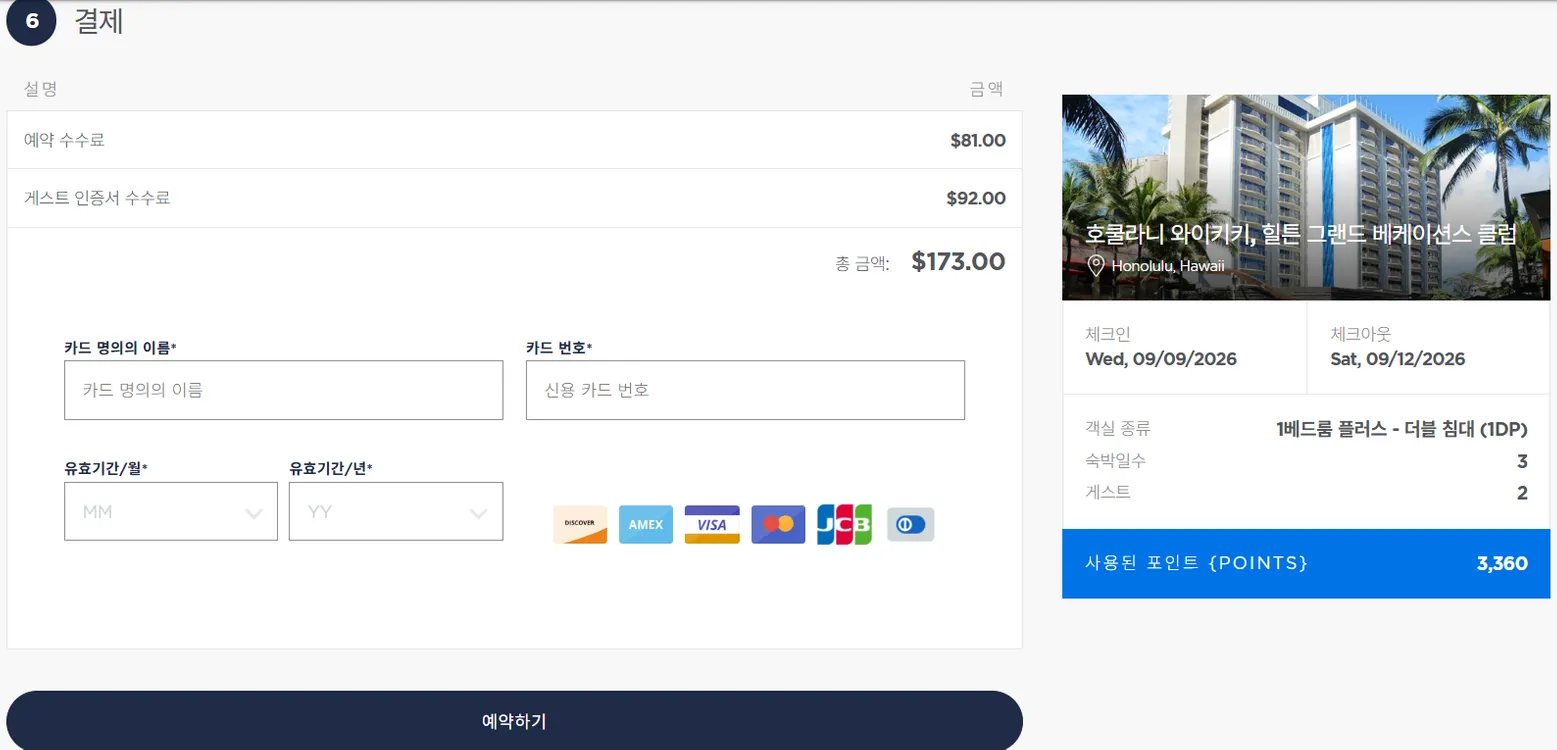Open the expiry year YY dropdown

pos(396,512)
